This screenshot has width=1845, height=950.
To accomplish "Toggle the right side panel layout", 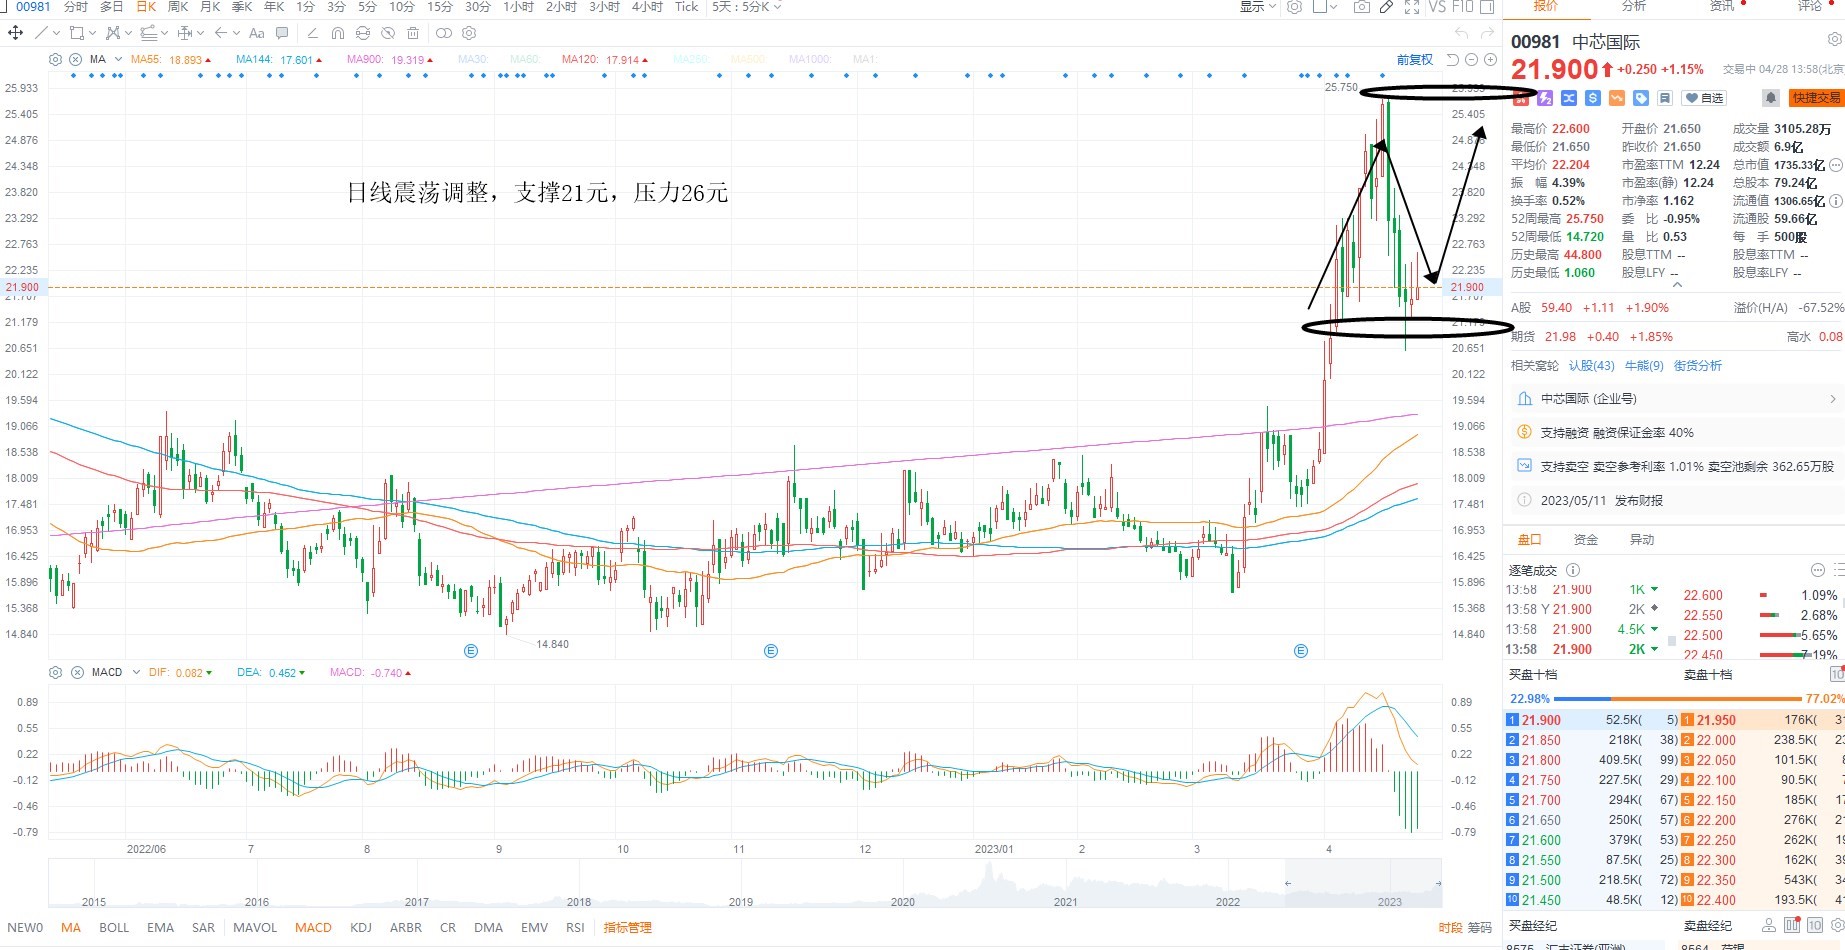I will coord(1487,7).
